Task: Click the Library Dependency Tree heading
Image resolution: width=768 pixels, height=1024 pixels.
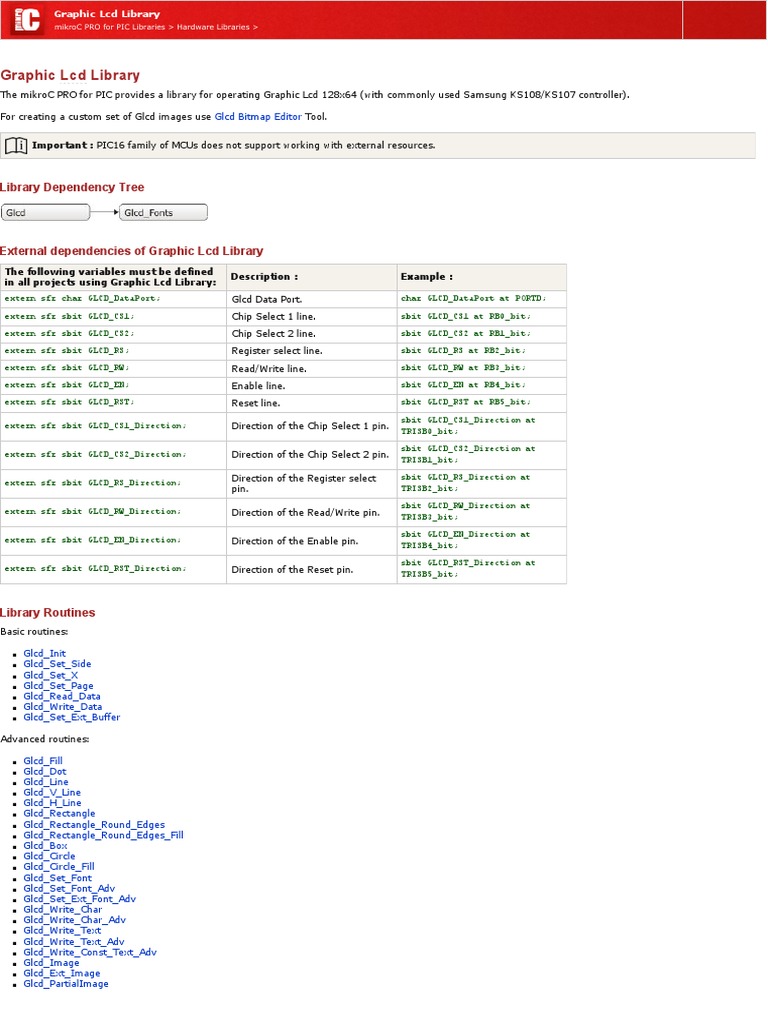Action: click(72, 187)
